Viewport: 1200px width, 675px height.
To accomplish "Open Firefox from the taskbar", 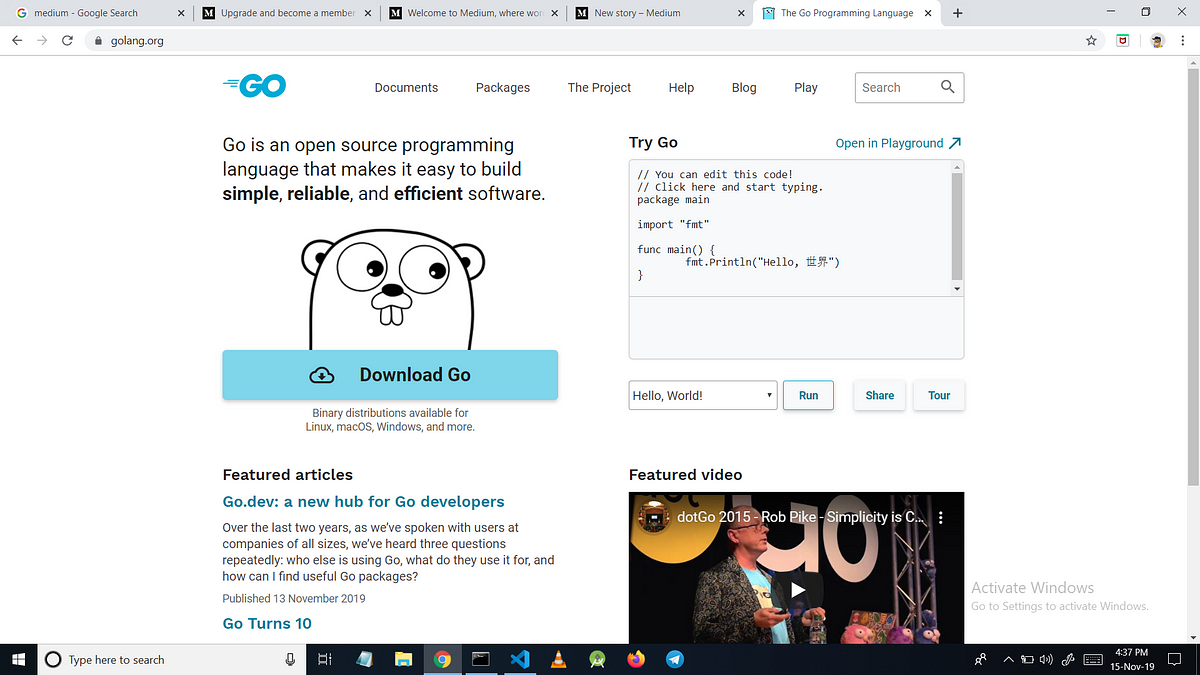I will 636,659.
